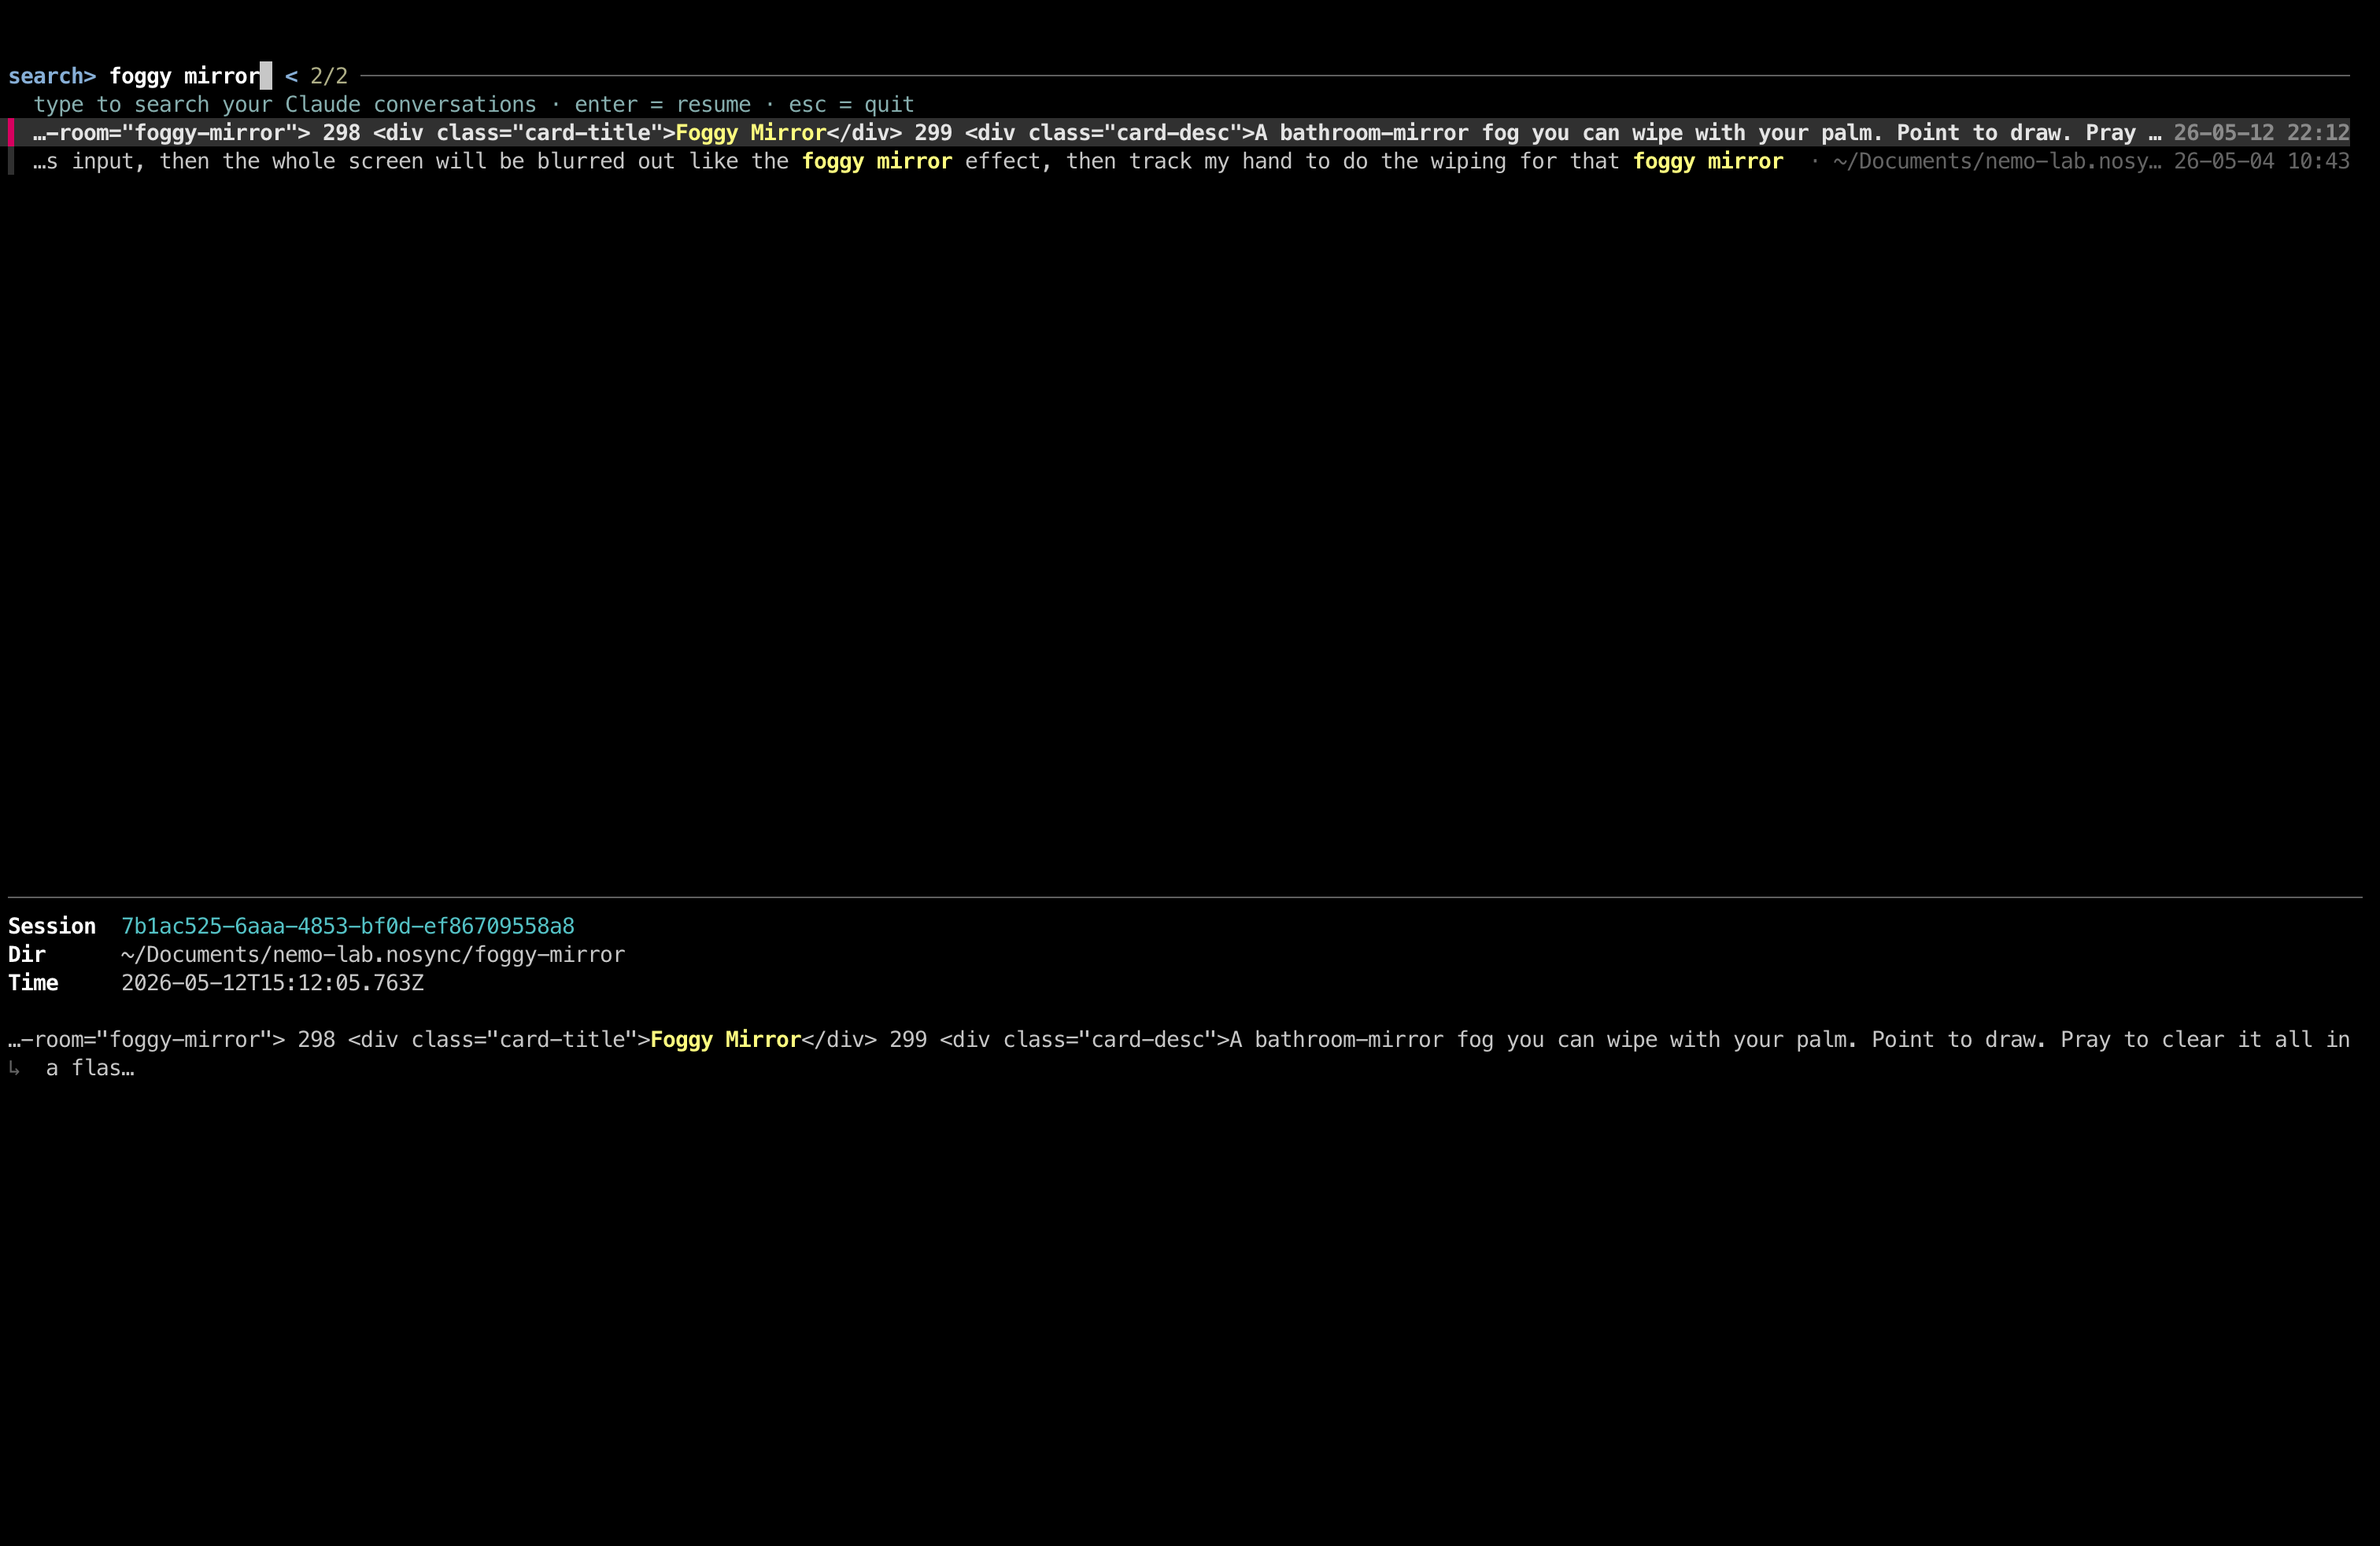Click the 'Session' label in details pane

coord(52,926)
